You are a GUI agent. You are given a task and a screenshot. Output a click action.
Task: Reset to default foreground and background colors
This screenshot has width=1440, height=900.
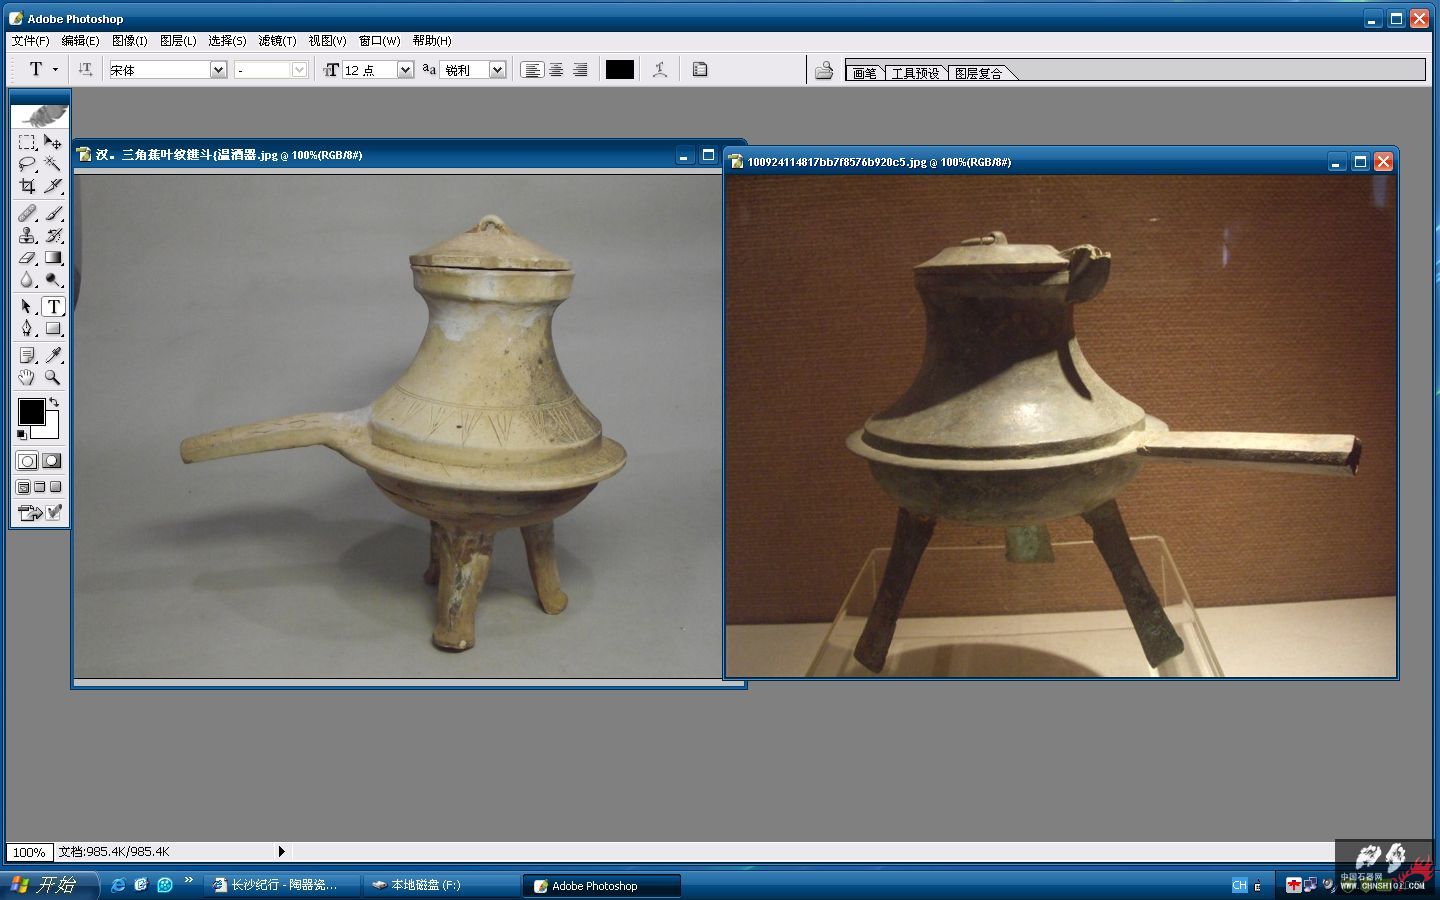pos(22,434)
